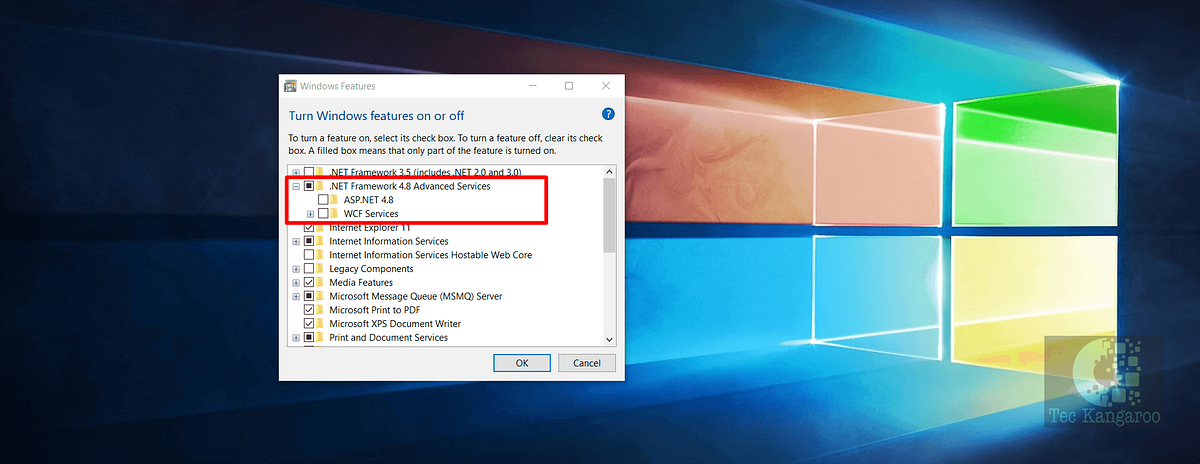1200x464 pixels.
Task: Select the 'Legacy Components' label
Action: (x=371, y=269)
